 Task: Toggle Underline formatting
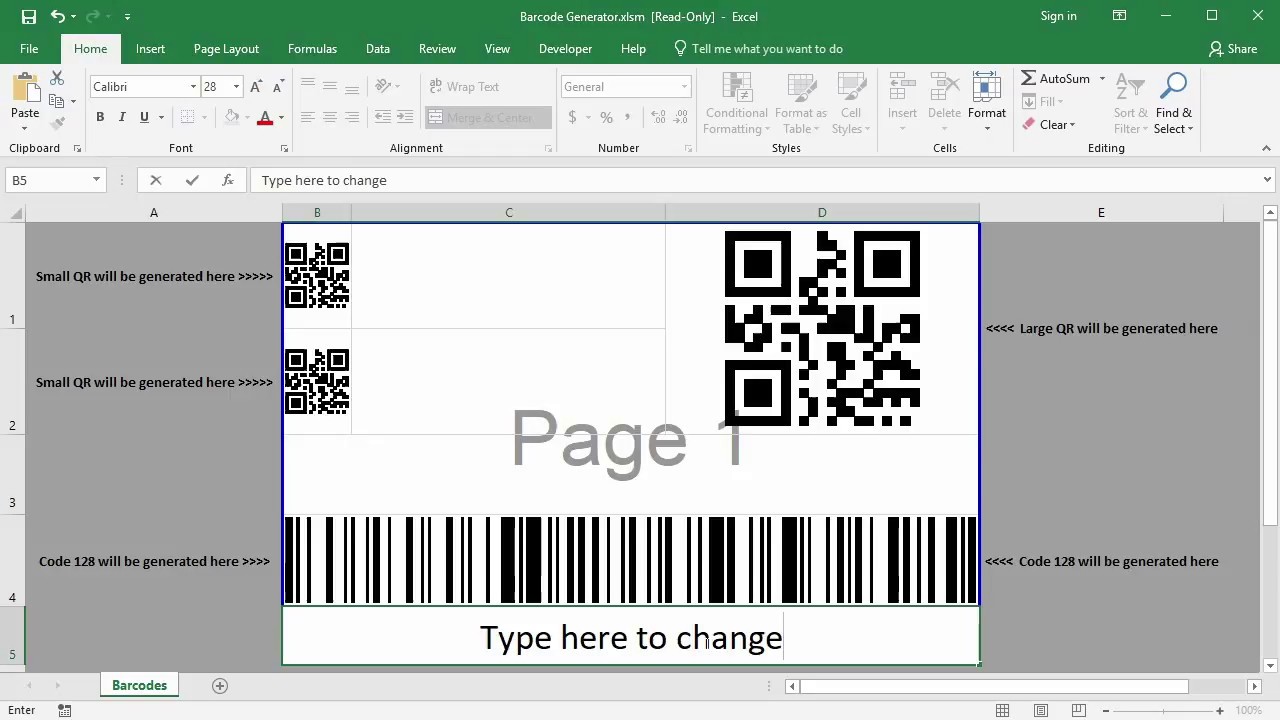(x=144, y=117)
